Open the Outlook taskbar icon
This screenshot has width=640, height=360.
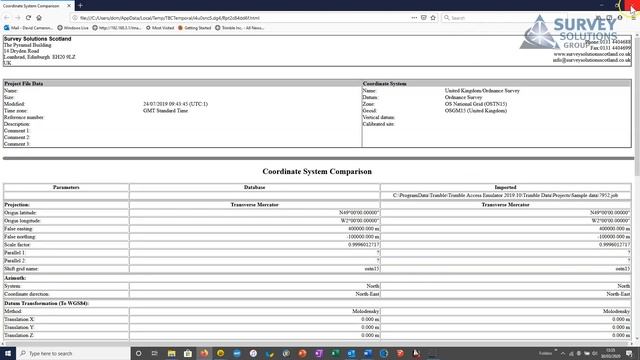click(351, 353)
